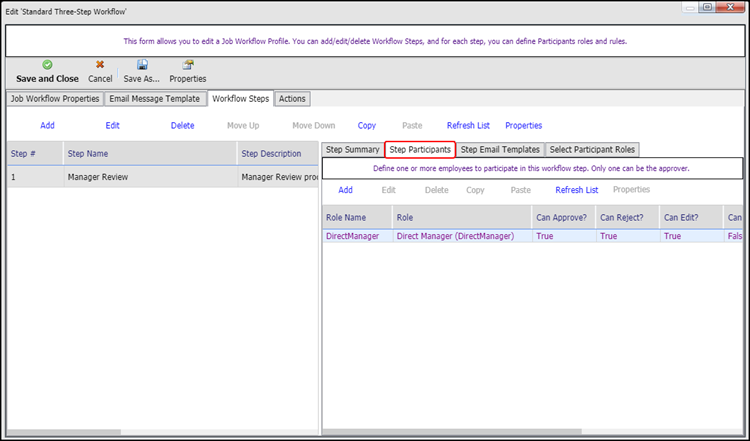Select the DirectManager role name cell
The image size is (750, 441).
[357, 236]
